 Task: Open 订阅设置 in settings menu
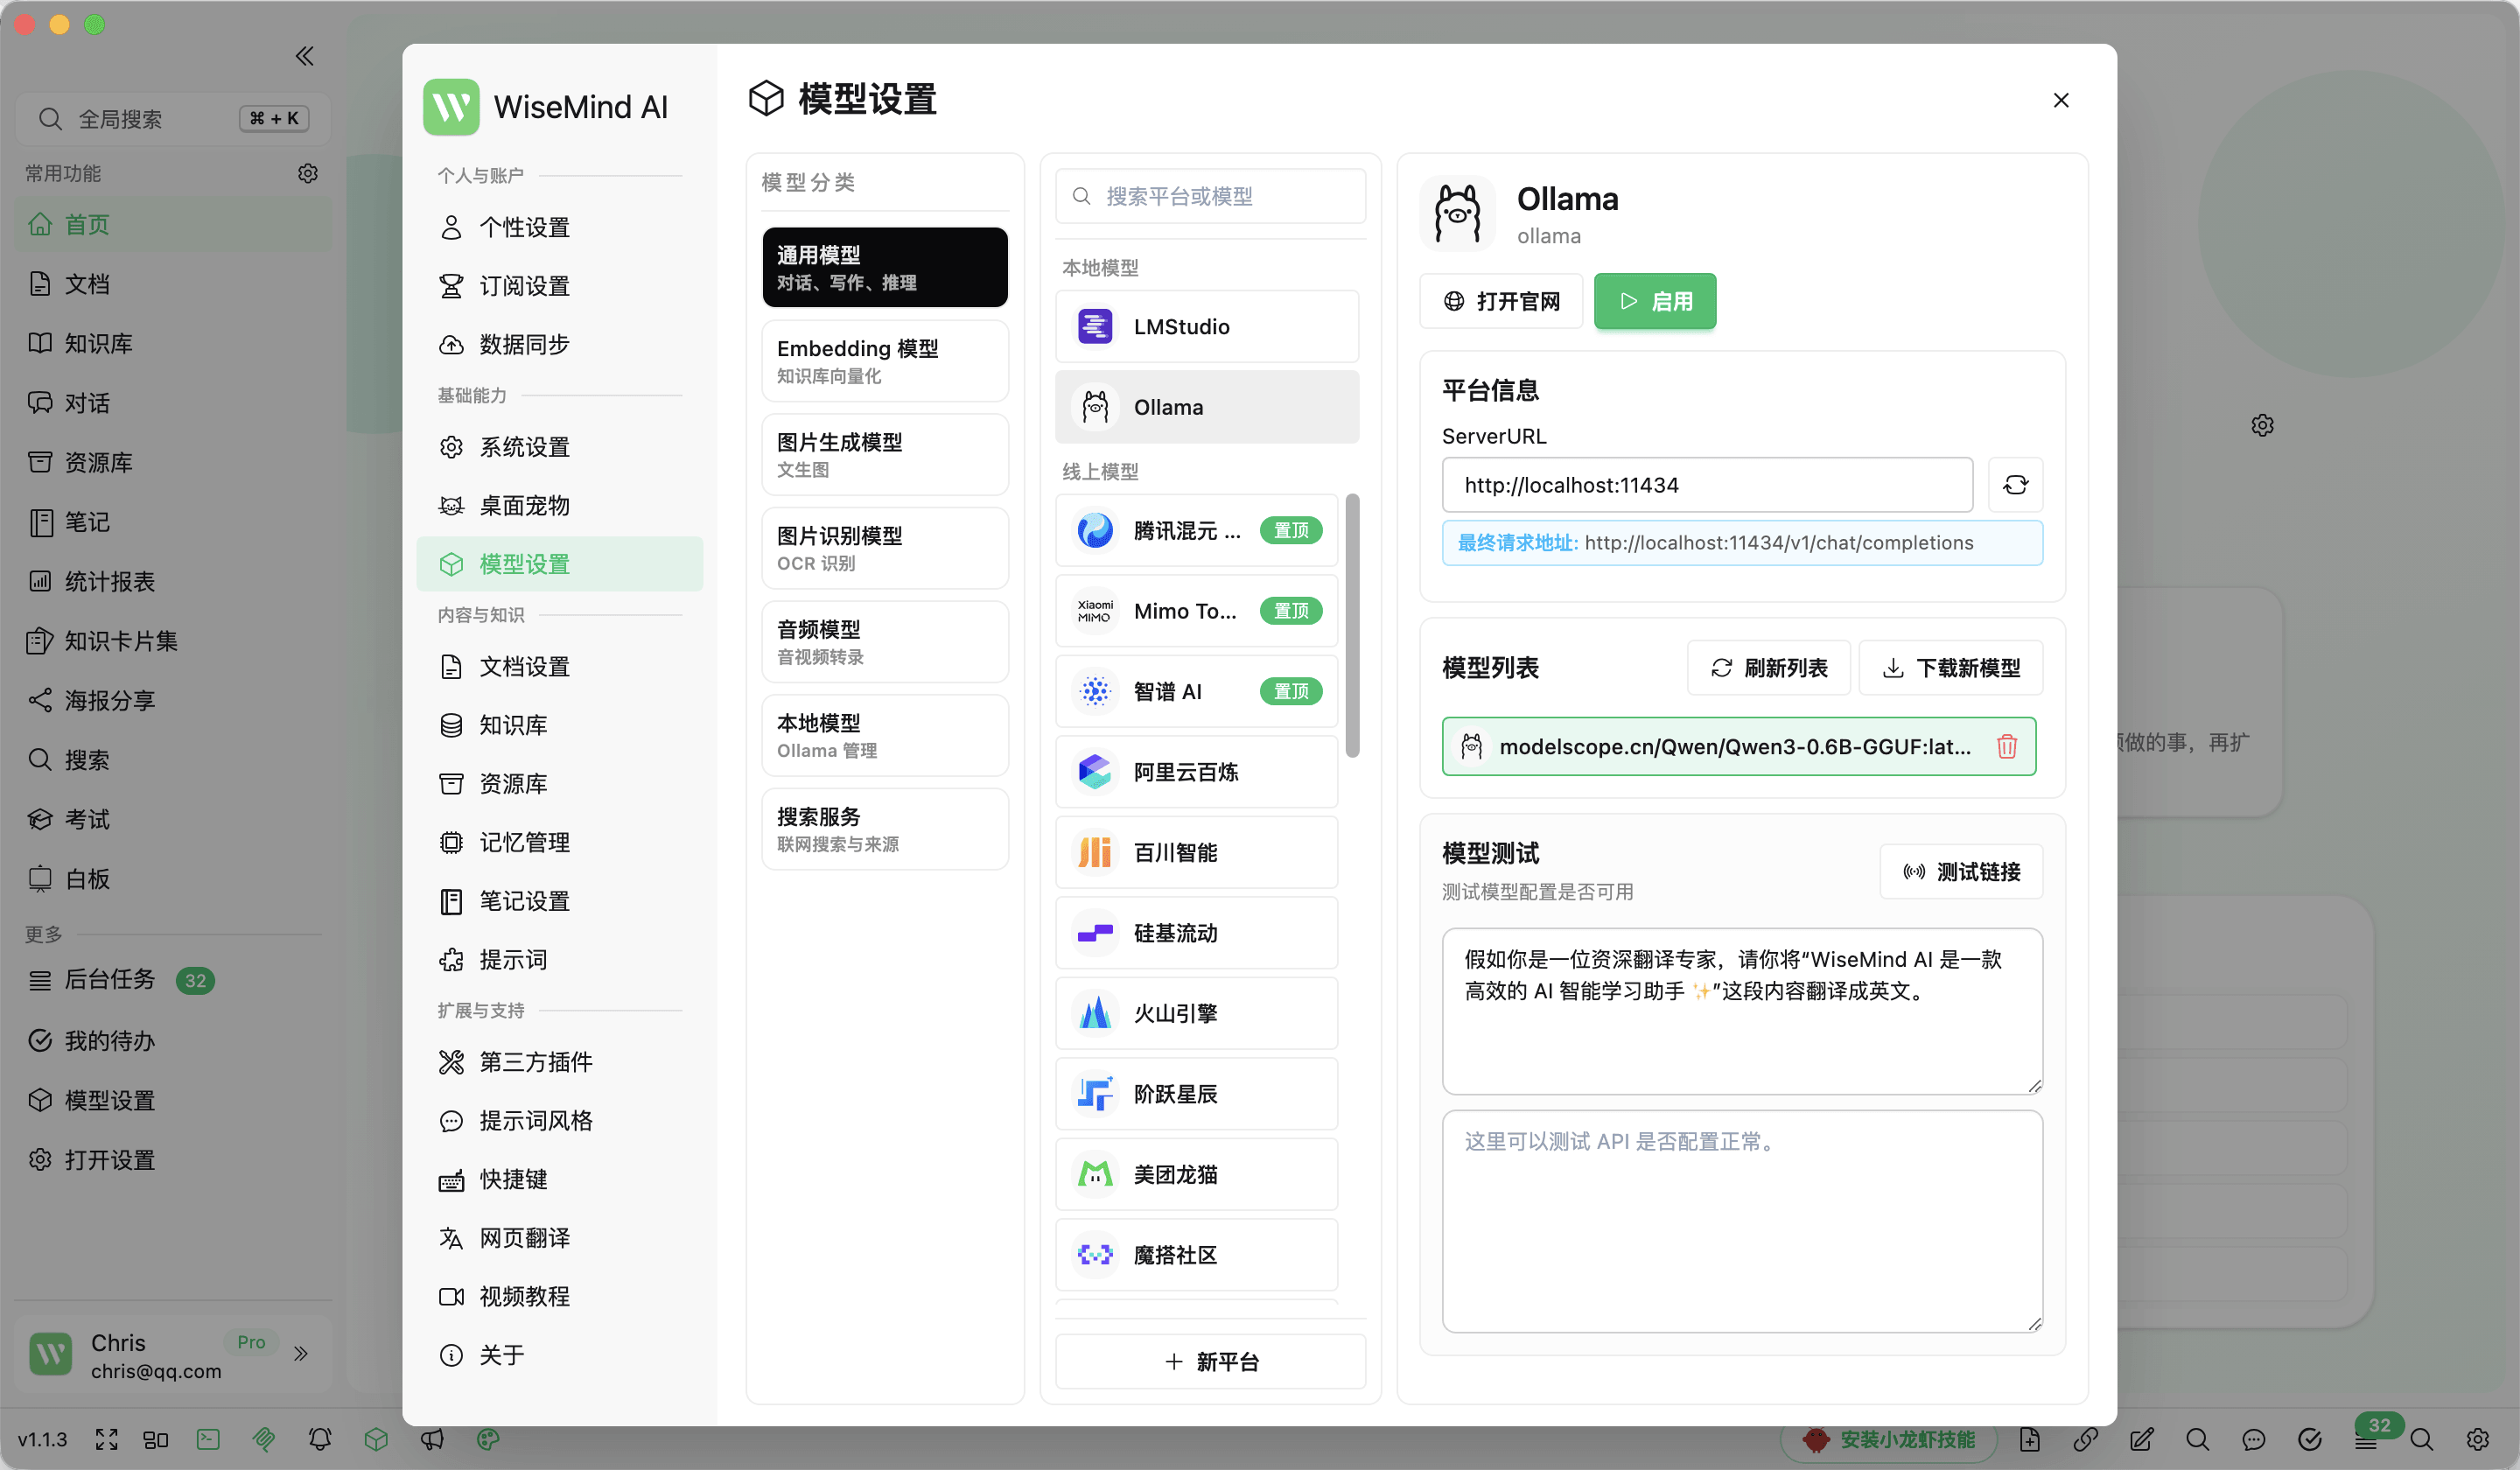[560, 286]
